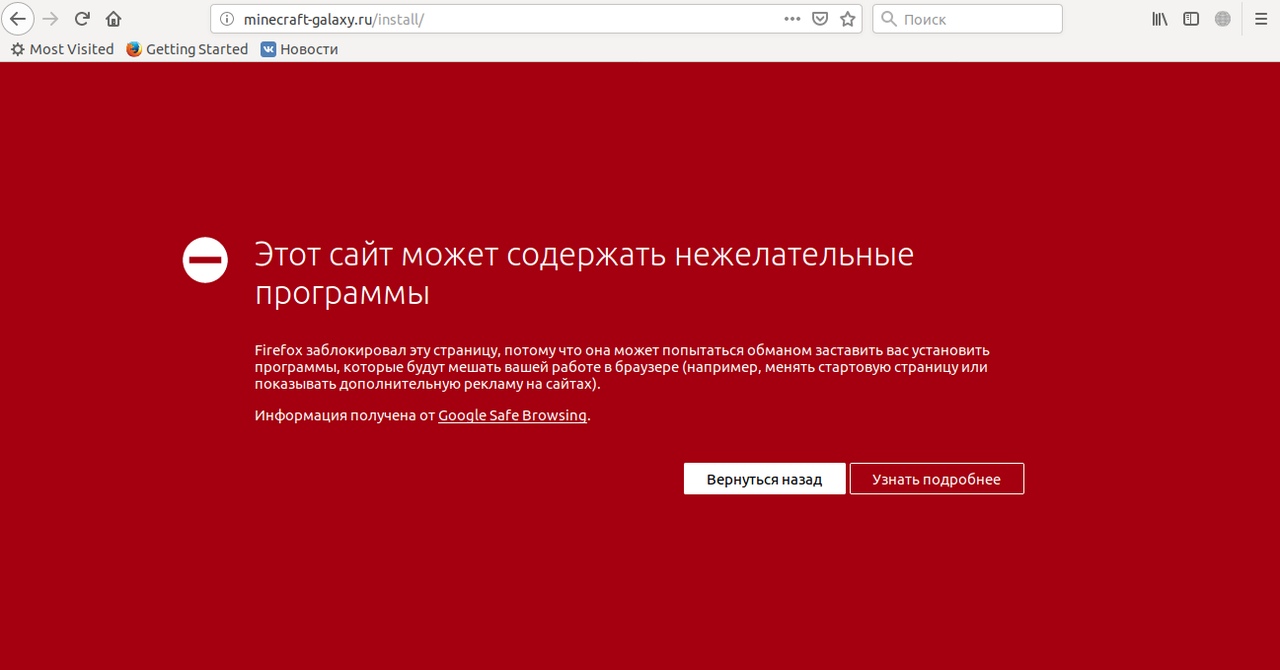Go back using the browser back arrow
1280x670 pixels.
tap(18, 19)
